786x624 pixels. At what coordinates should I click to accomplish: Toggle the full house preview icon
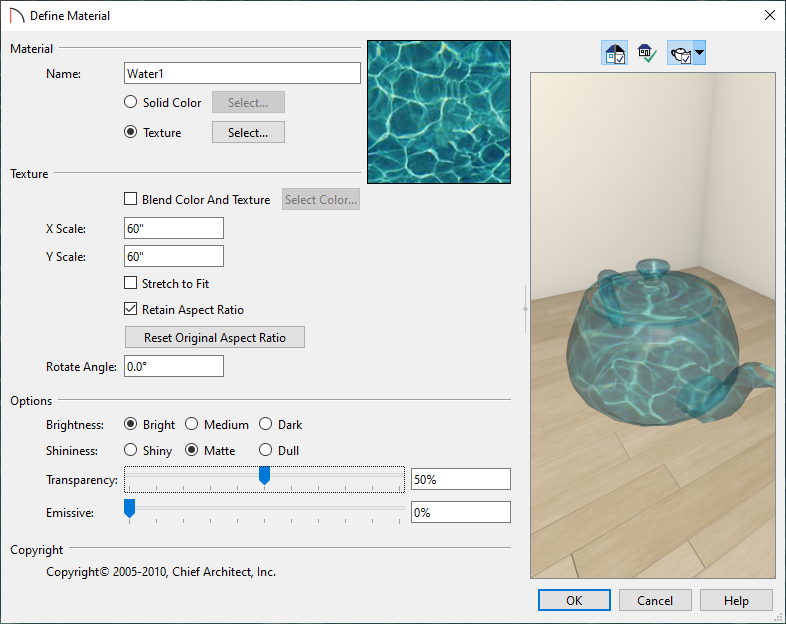pos(614,53)
